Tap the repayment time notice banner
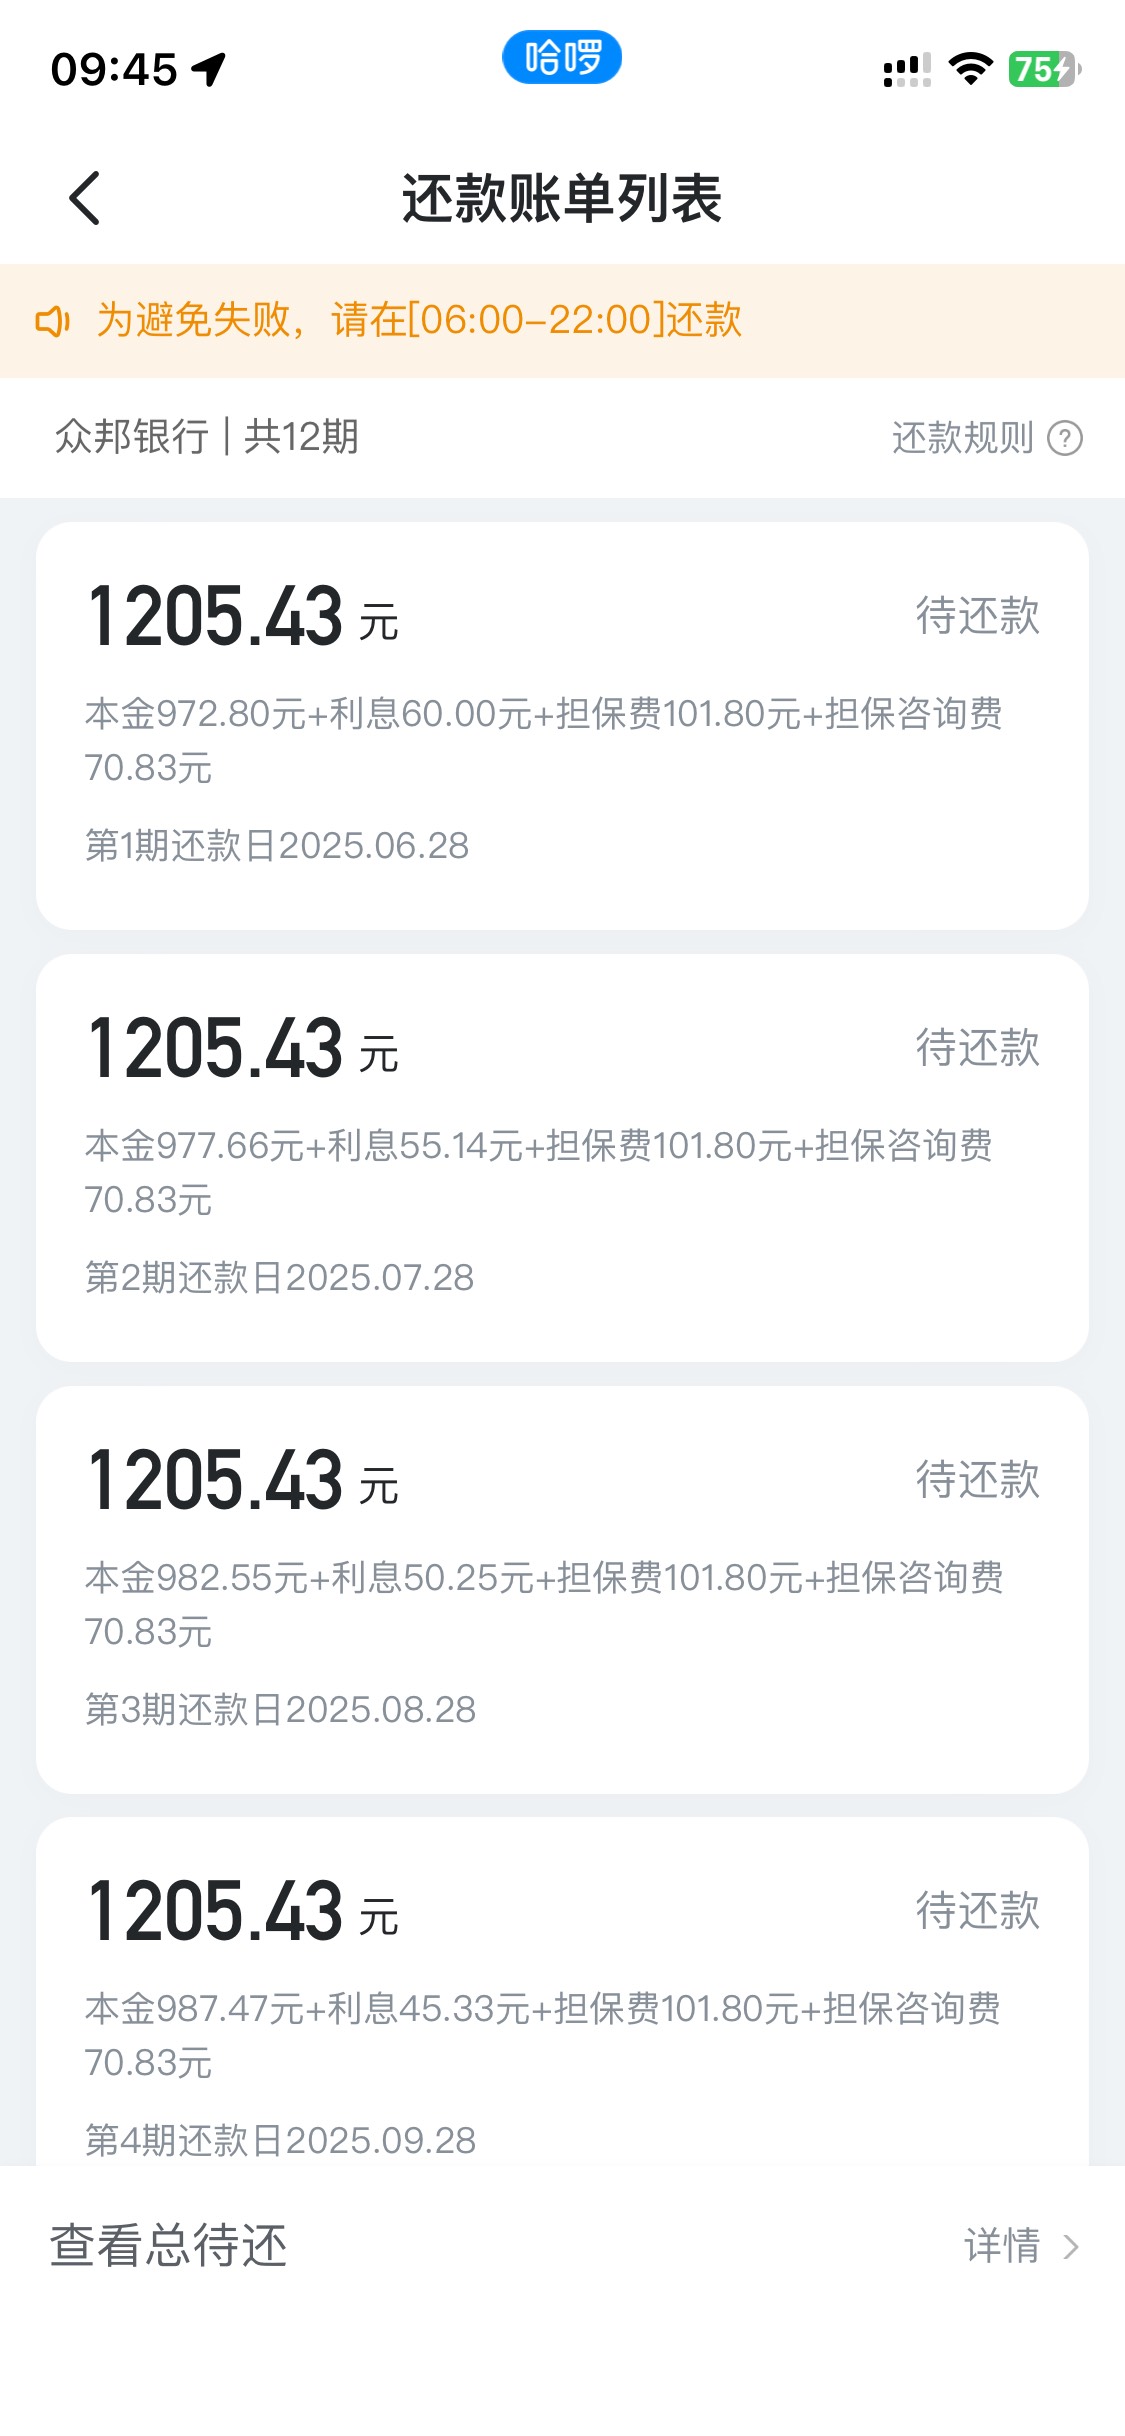 tap(562, 321)
